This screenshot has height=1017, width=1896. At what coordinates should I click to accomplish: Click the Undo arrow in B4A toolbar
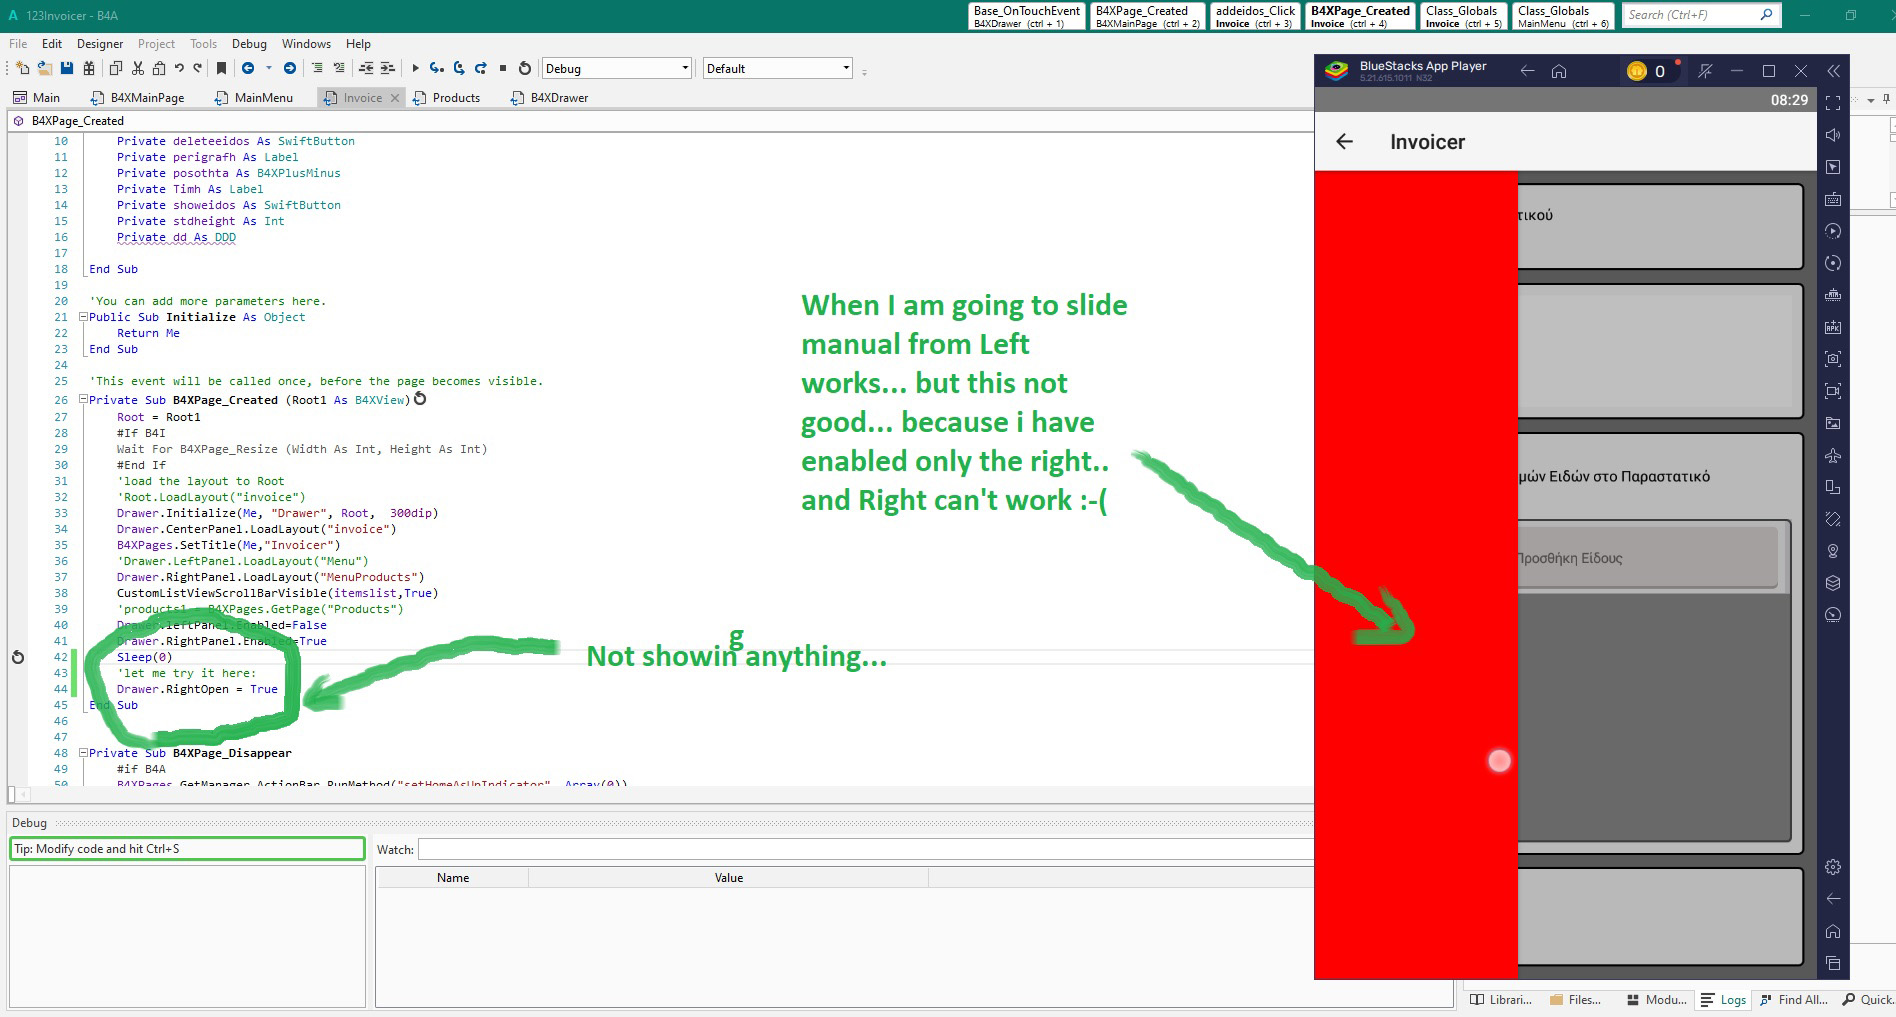[179, 68]
